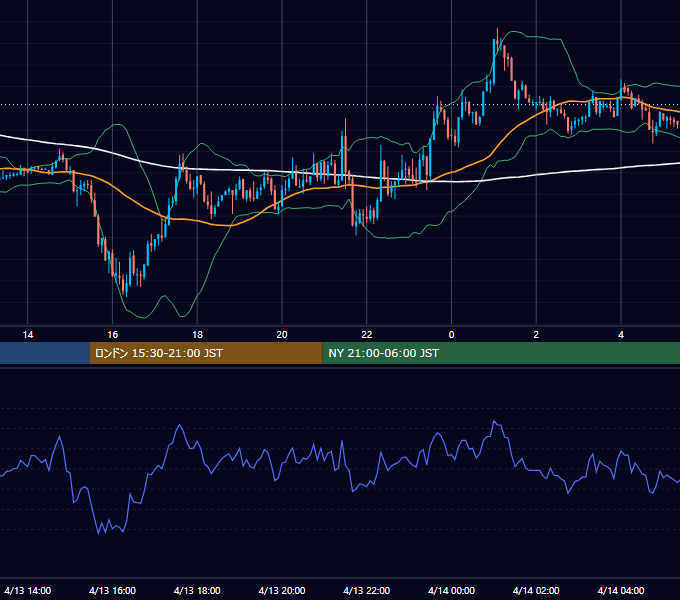Click the 0 hour label on price chart
The image size is (680, 600).
click(x=451, y=335)
